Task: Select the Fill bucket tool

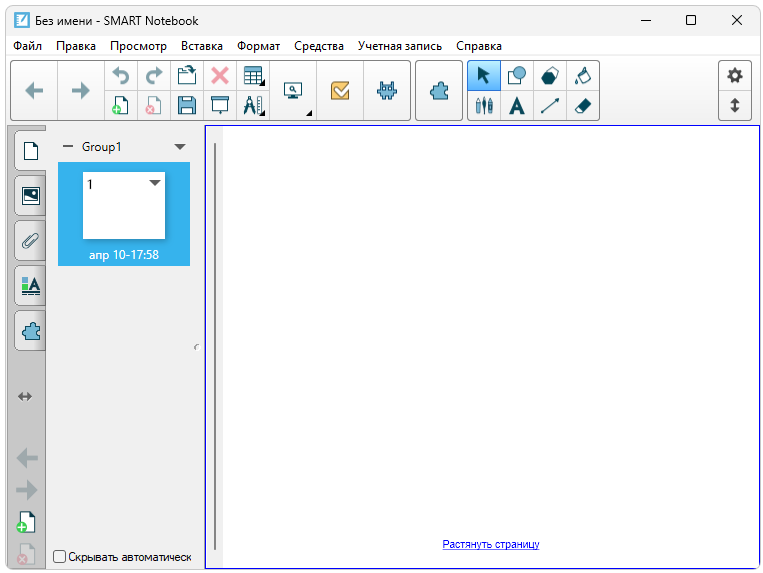Action: coord(583,76)
